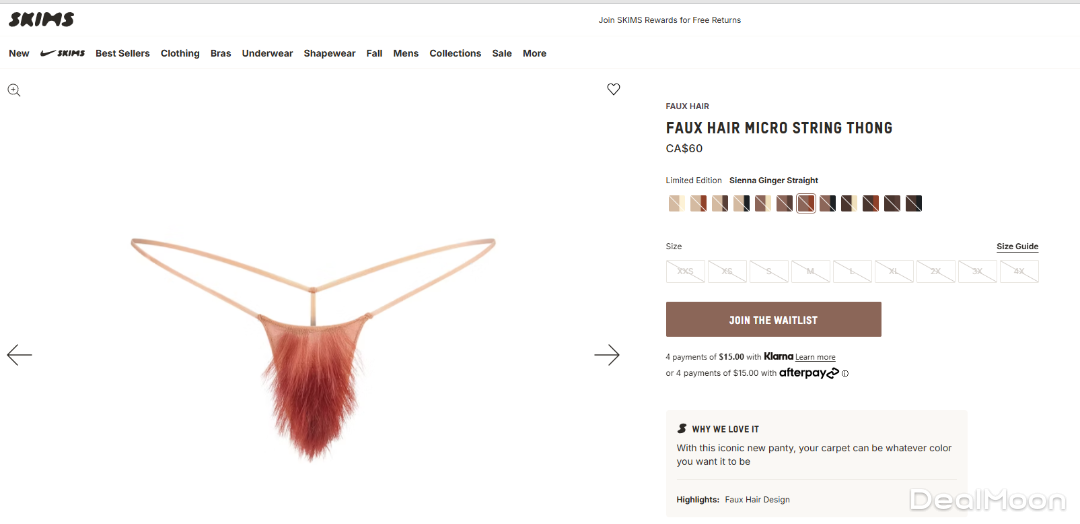Viewport: 1080px width, 524px height.
Task: Select size XXS
Action: click(685, 271)
